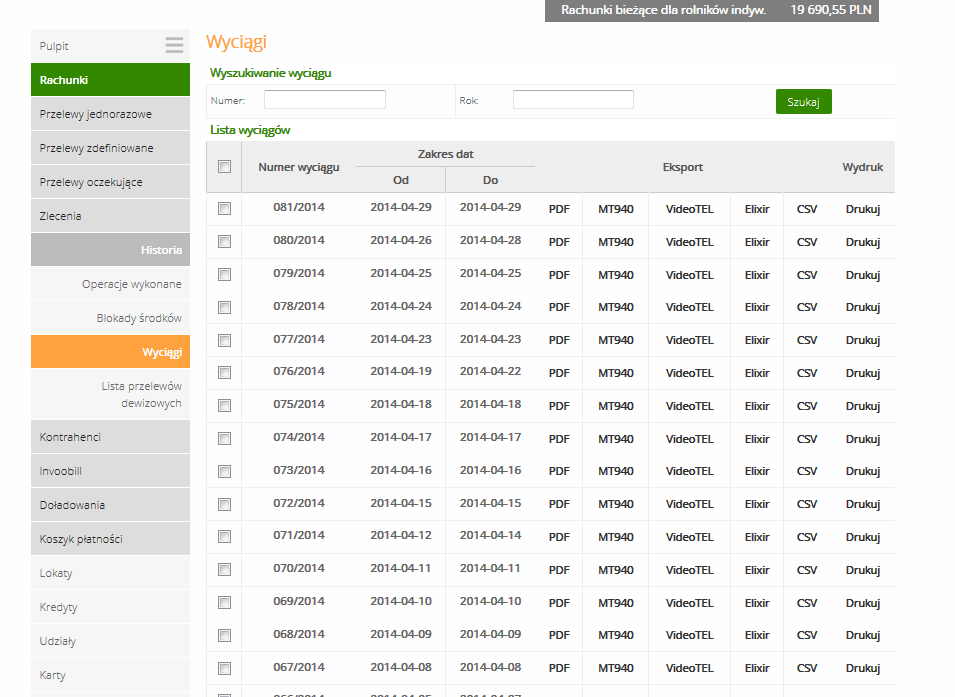Export statement 079/2014 as CSV
This screenshot has height=697, width=955.
(x=807, y=275)
